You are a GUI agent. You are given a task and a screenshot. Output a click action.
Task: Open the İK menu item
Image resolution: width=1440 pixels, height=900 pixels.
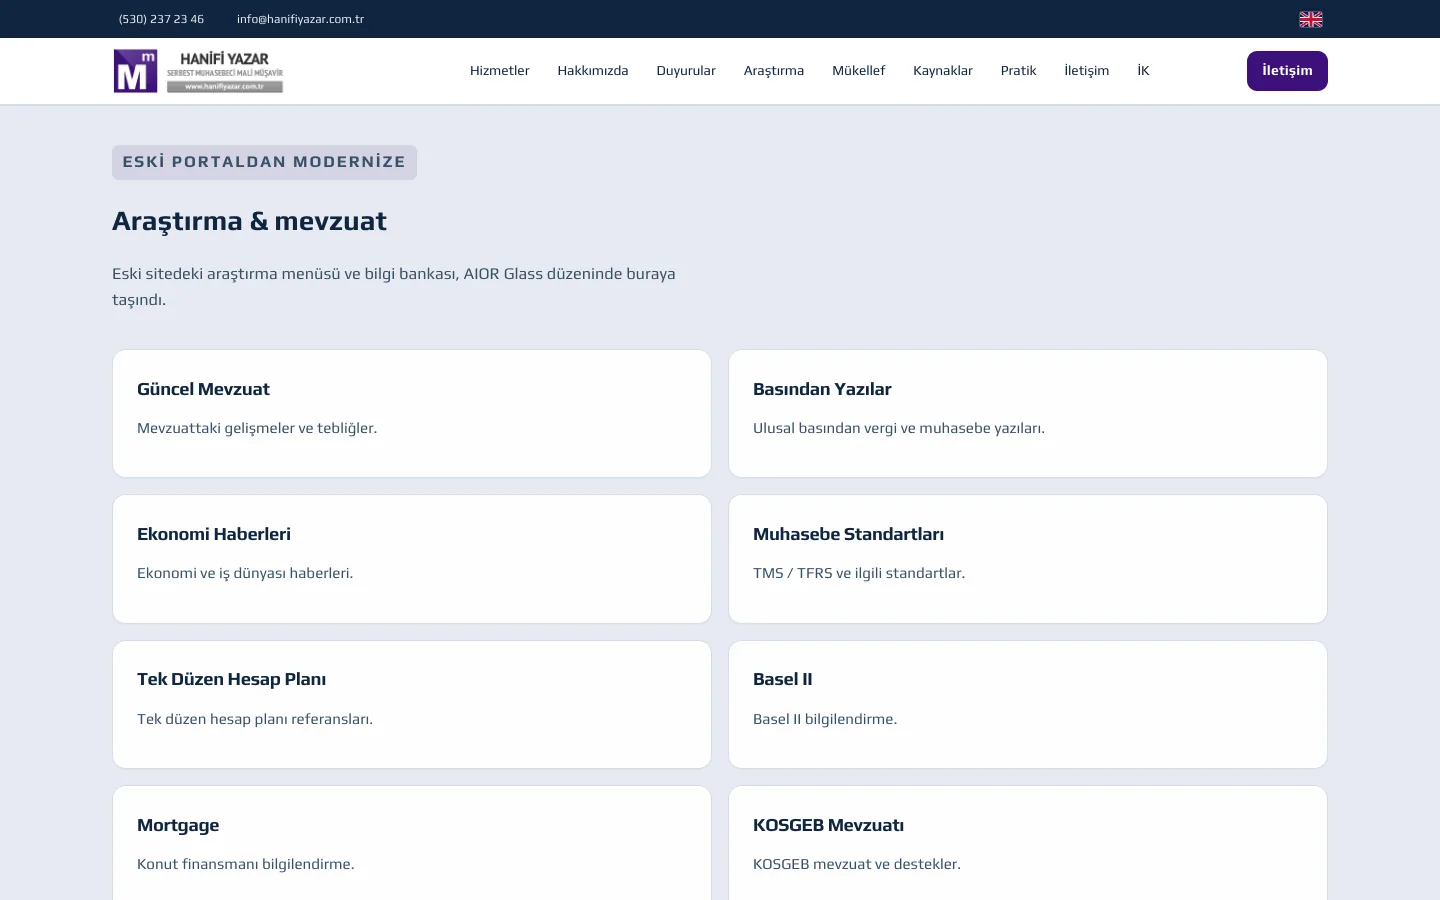click(x=1143, y=71)
